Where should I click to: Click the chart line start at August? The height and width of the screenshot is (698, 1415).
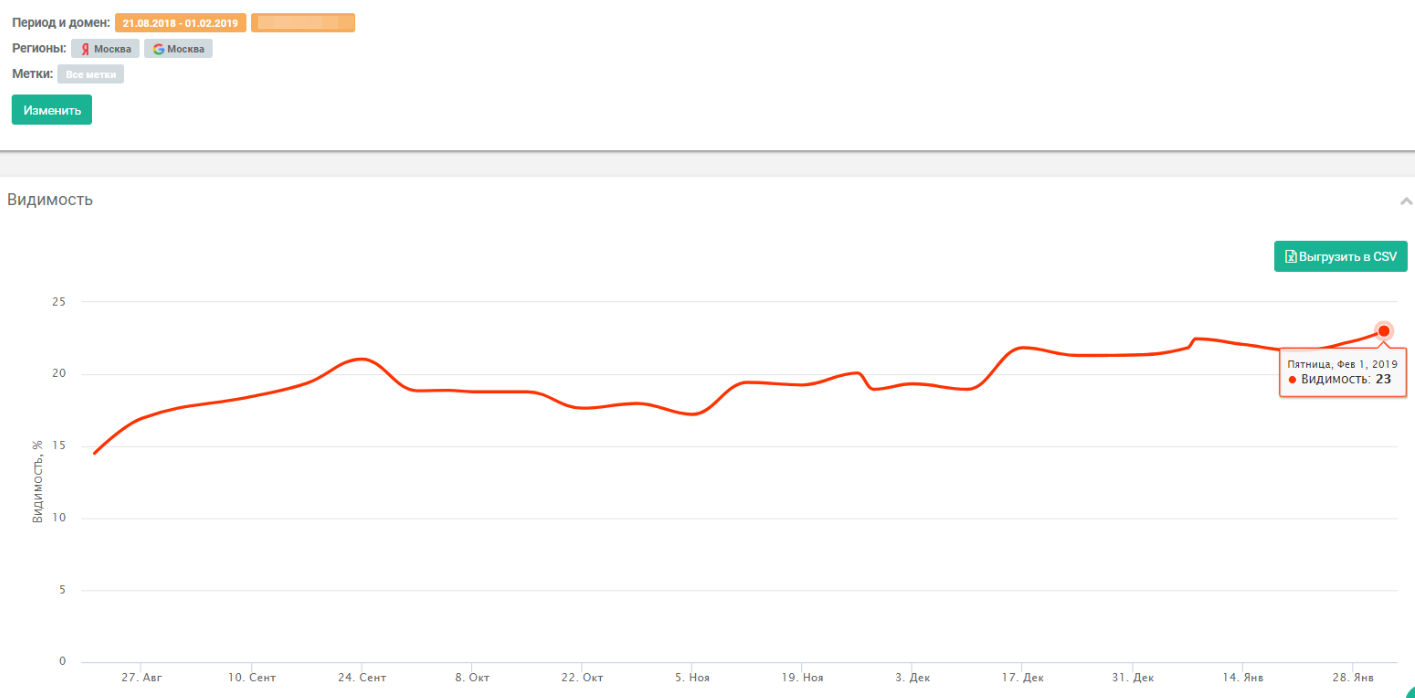[x=95, y=453]
